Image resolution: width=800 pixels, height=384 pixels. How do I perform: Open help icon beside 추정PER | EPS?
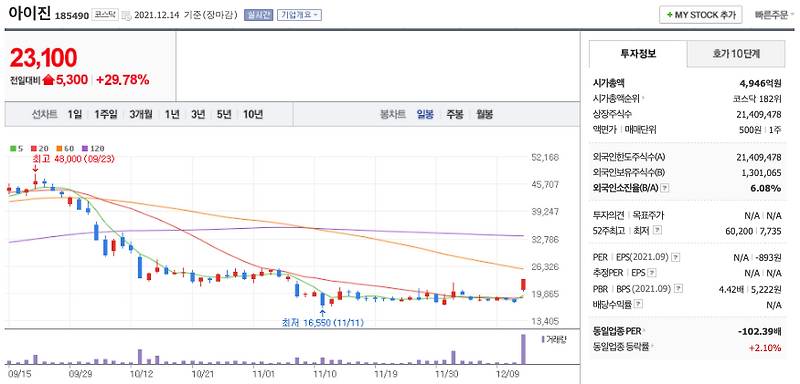[653, 273]
